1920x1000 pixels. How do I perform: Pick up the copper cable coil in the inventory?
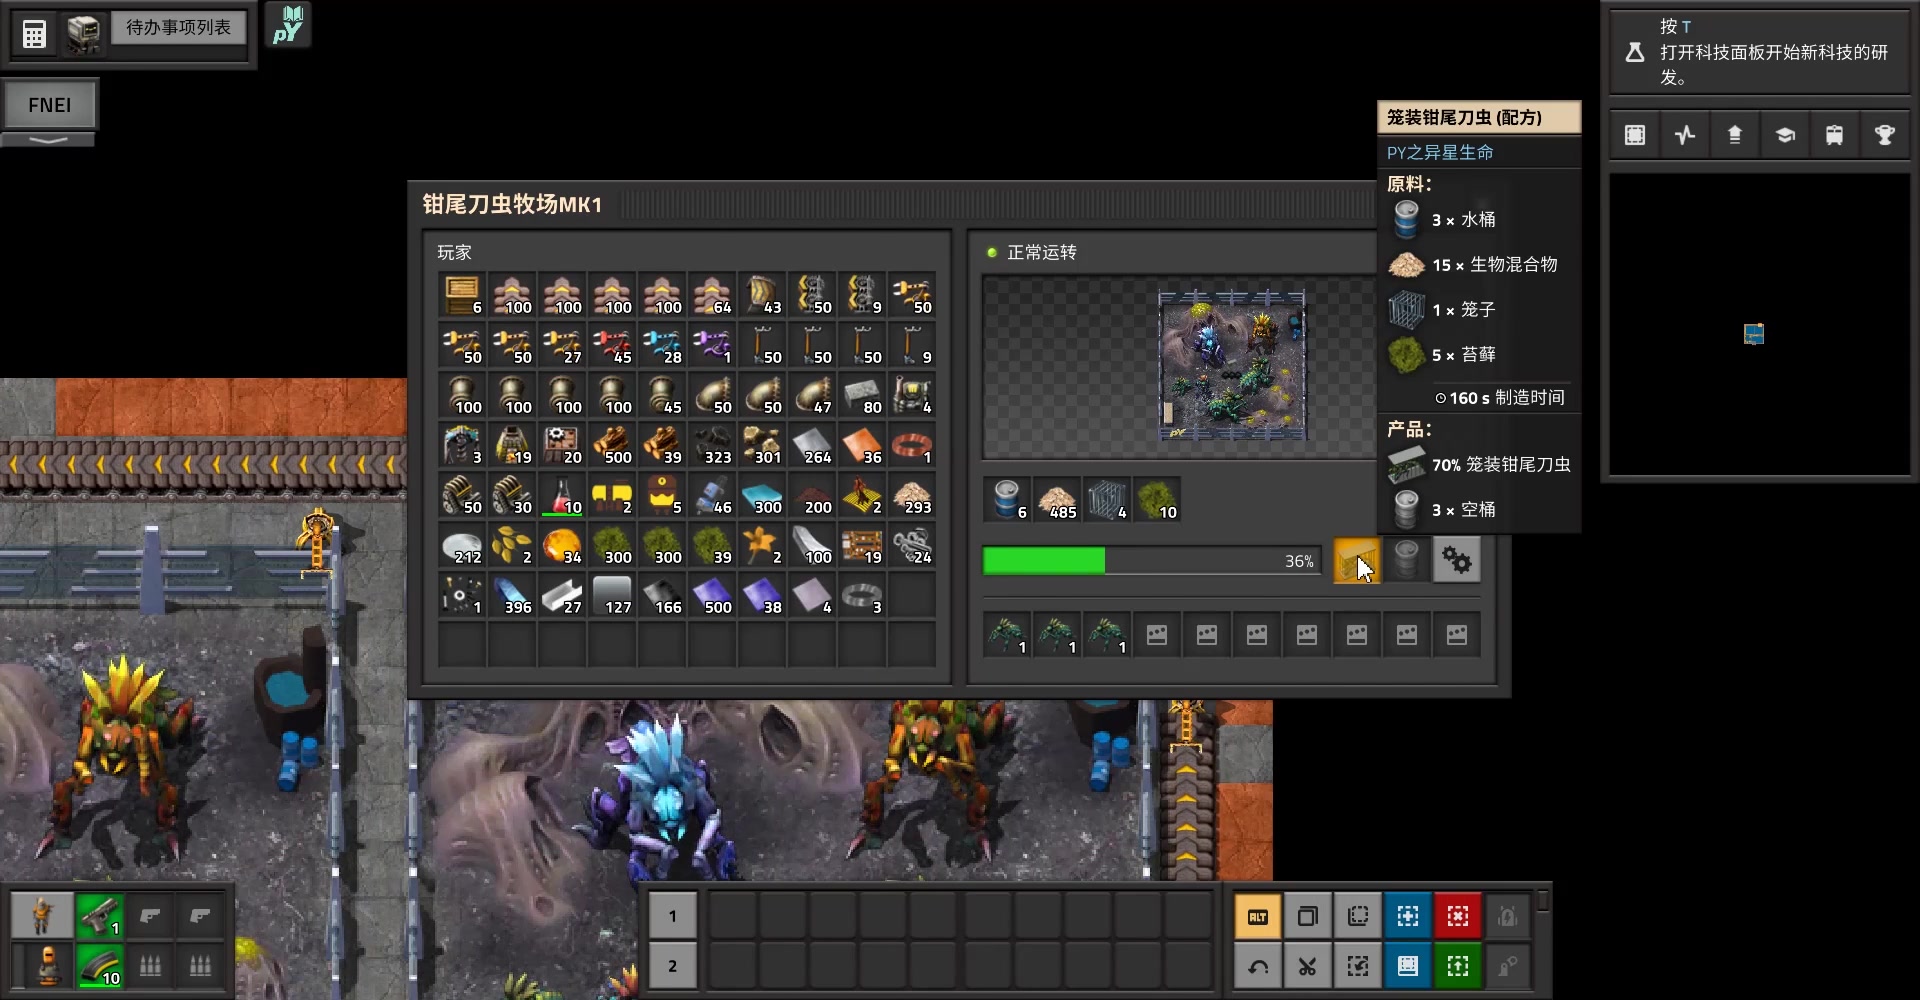pyautogui.click(x=912, y=445)
